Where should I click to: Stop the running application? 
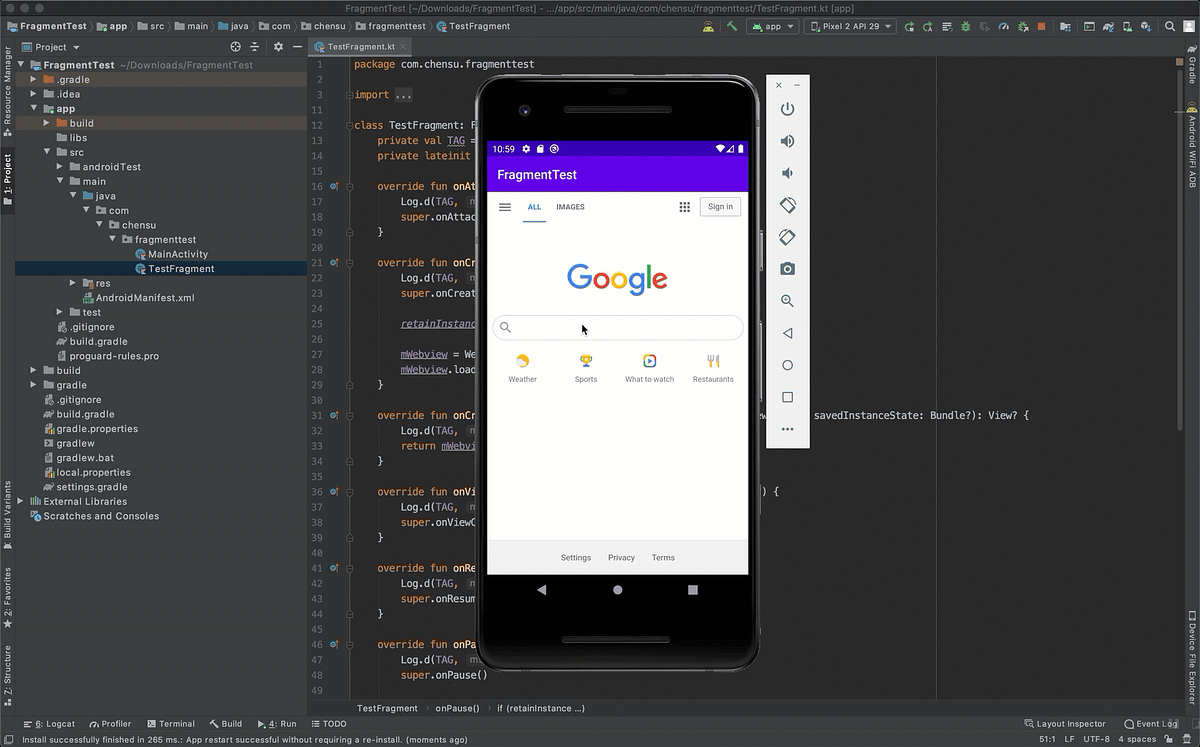pyautogui.click(x=1042, y=26)
